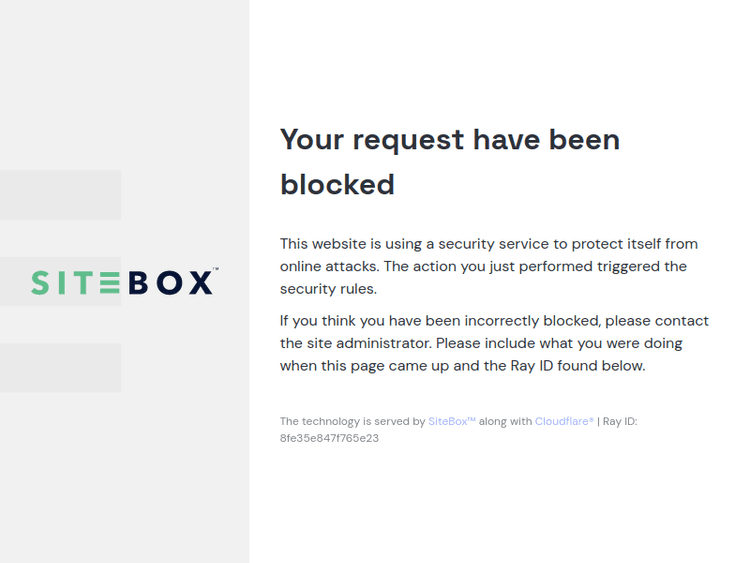
Task: Open the SiteBox™ link
Action: point(452,421)
